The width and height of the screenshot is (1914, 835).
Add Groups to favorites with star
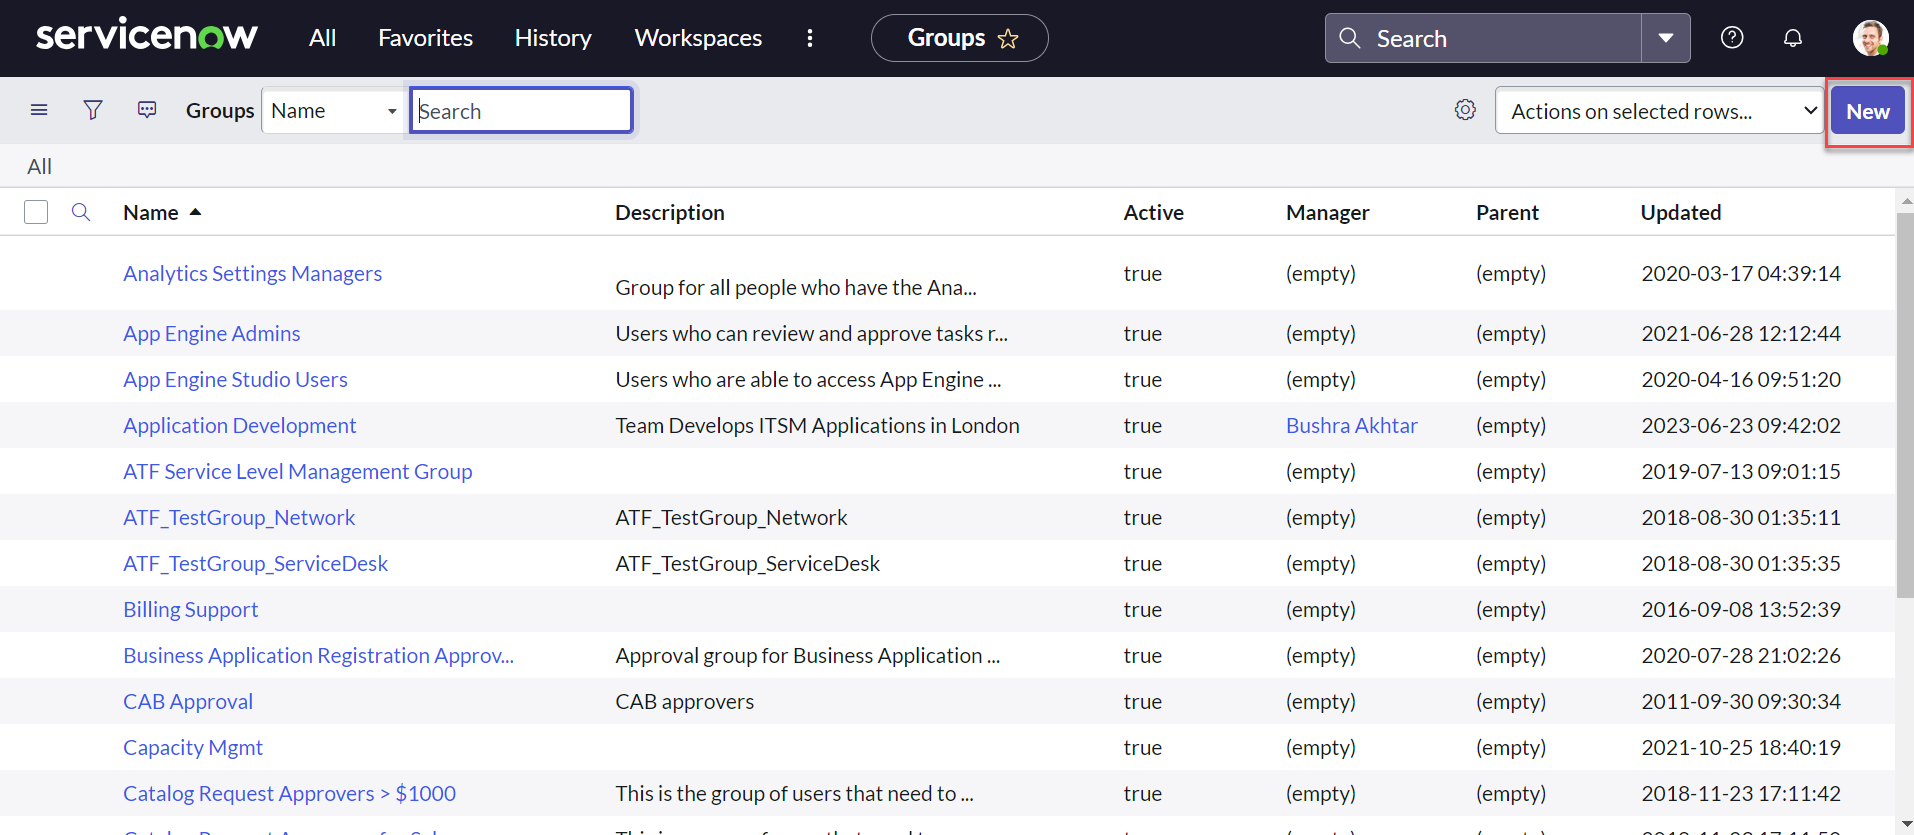tap(1008, 39)
